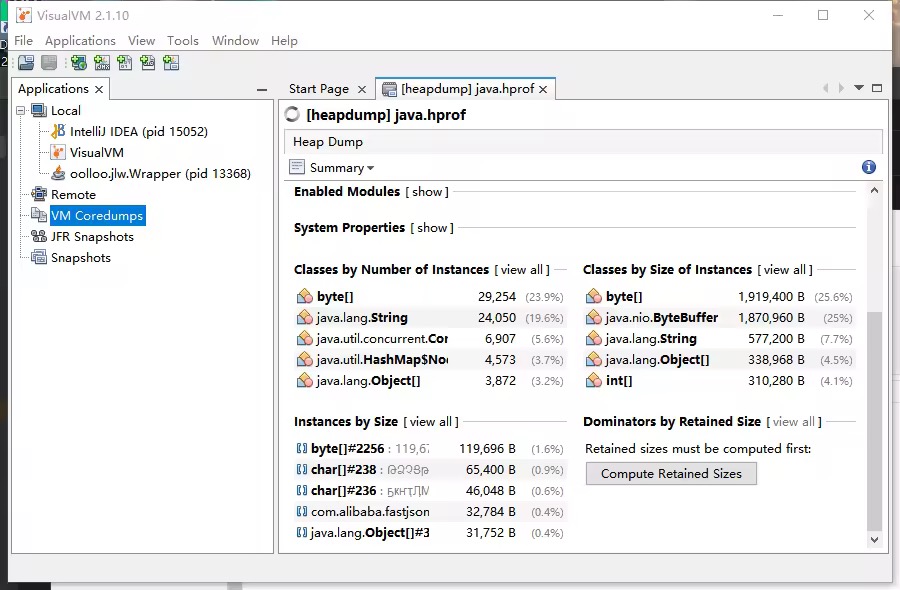The height and width of the screenshot is (590, 900).
Task: Click the Compute Retained Sizes button
Action: (671, 473)
